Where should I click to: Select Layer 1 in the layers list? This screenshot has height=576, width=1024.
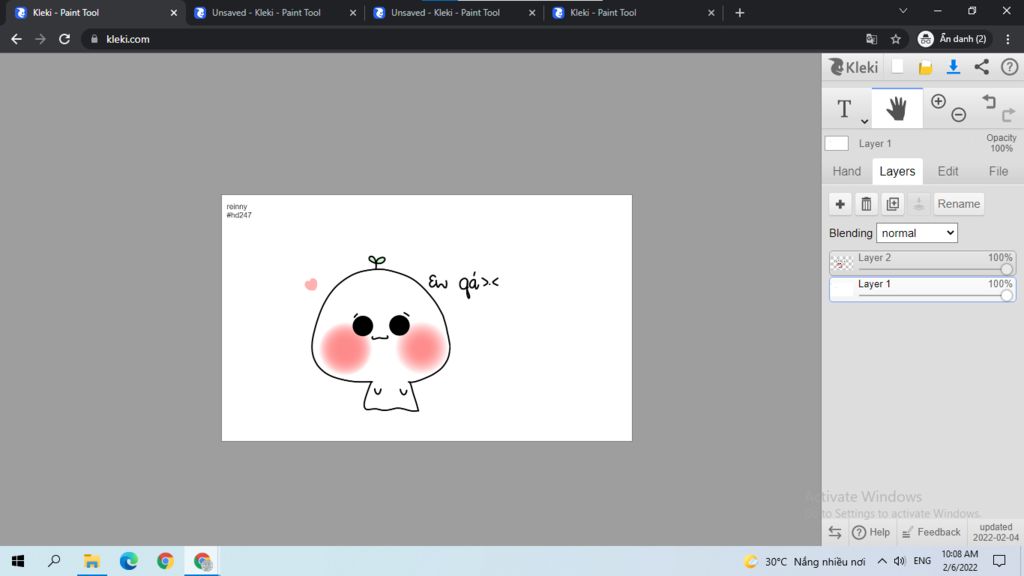(x=922, y=289)
